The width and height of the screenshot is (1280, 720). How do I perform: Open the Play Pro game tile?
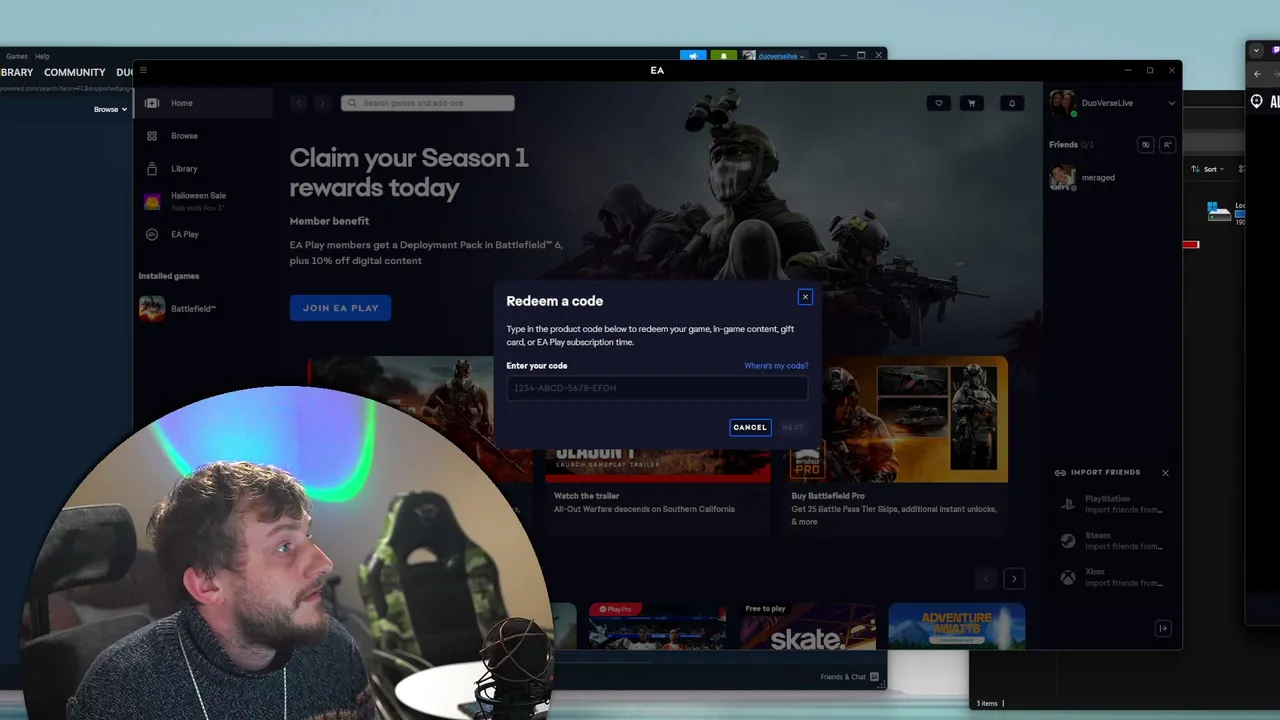pos(657,625)
